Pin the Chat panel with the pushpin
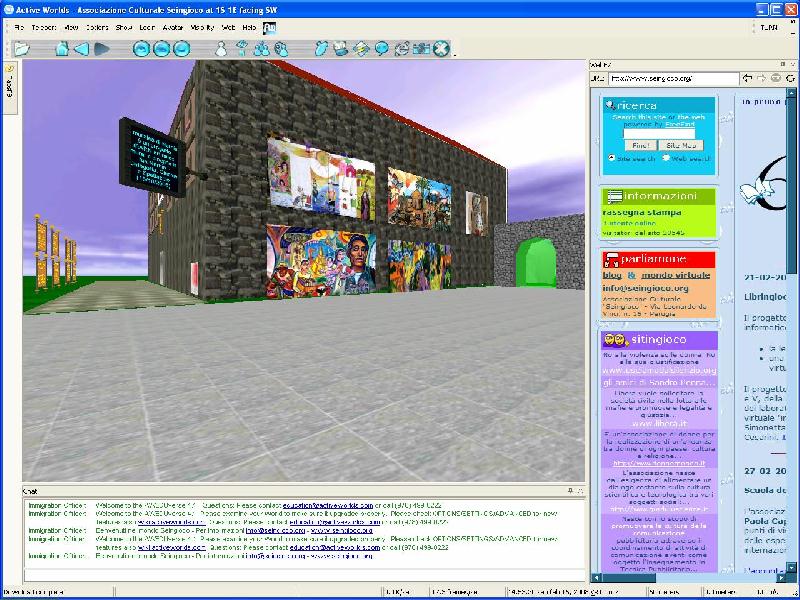 pos(570,491)
